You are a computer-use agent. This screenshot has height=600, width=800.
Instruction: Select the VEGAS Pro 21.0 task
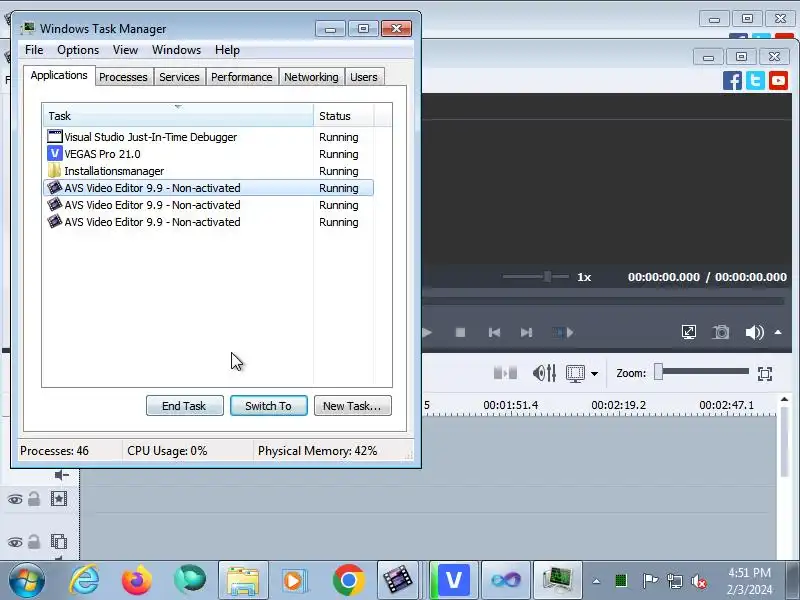coord(209,154)
